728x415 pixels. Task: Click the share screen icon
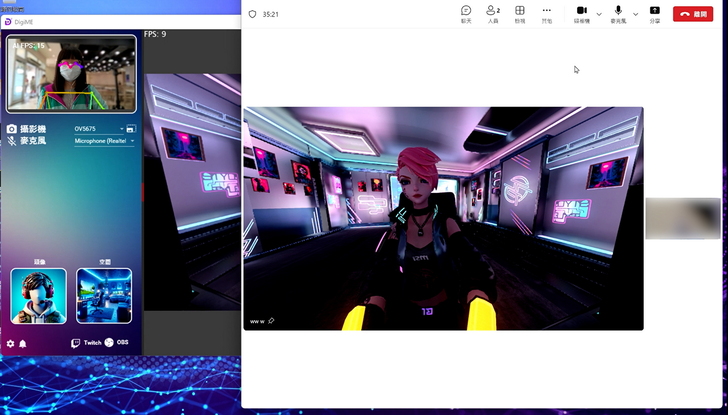click(x=655, y=13)
